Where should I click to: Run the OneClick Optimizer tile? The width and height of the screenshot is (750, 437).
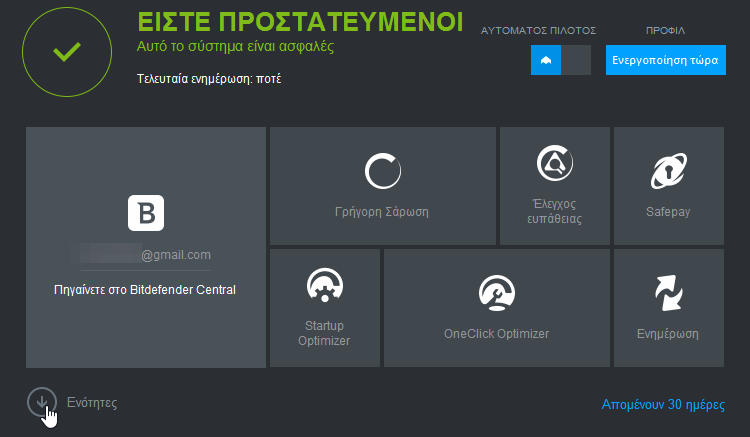coord(496,308)
